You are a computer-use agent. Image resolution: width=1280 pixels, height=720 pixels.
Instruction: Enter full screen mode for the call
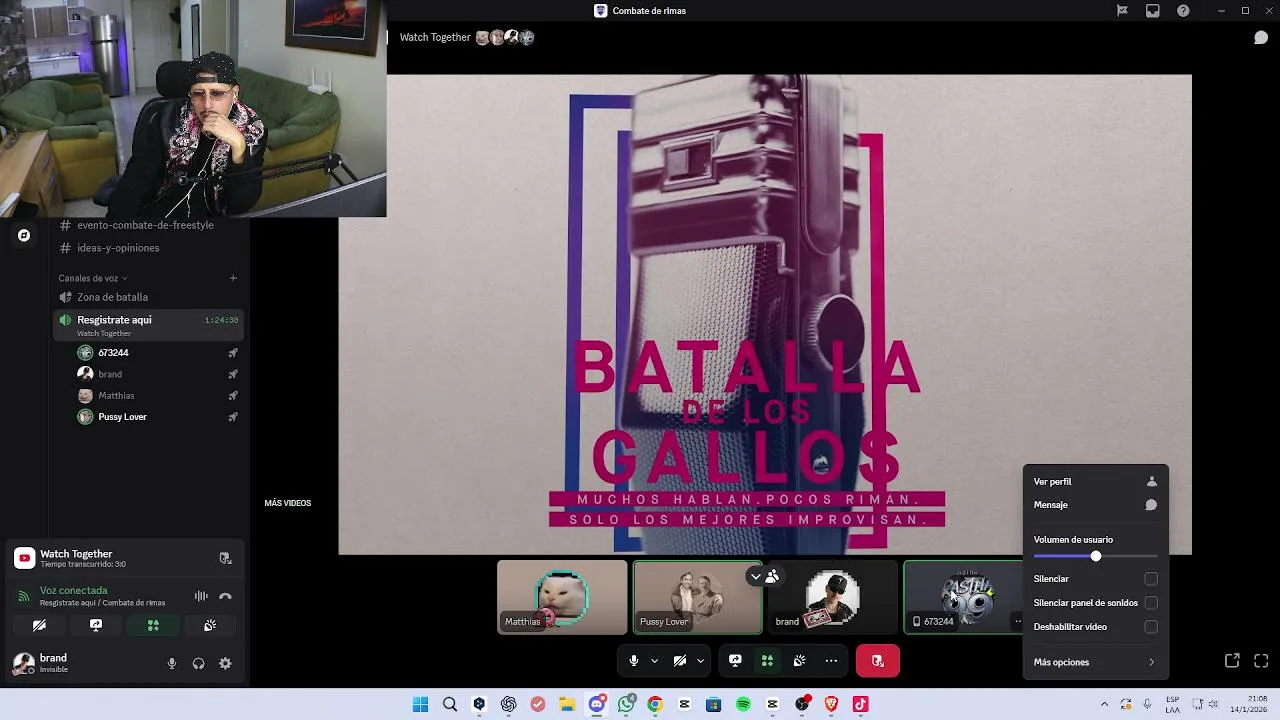1261,661
